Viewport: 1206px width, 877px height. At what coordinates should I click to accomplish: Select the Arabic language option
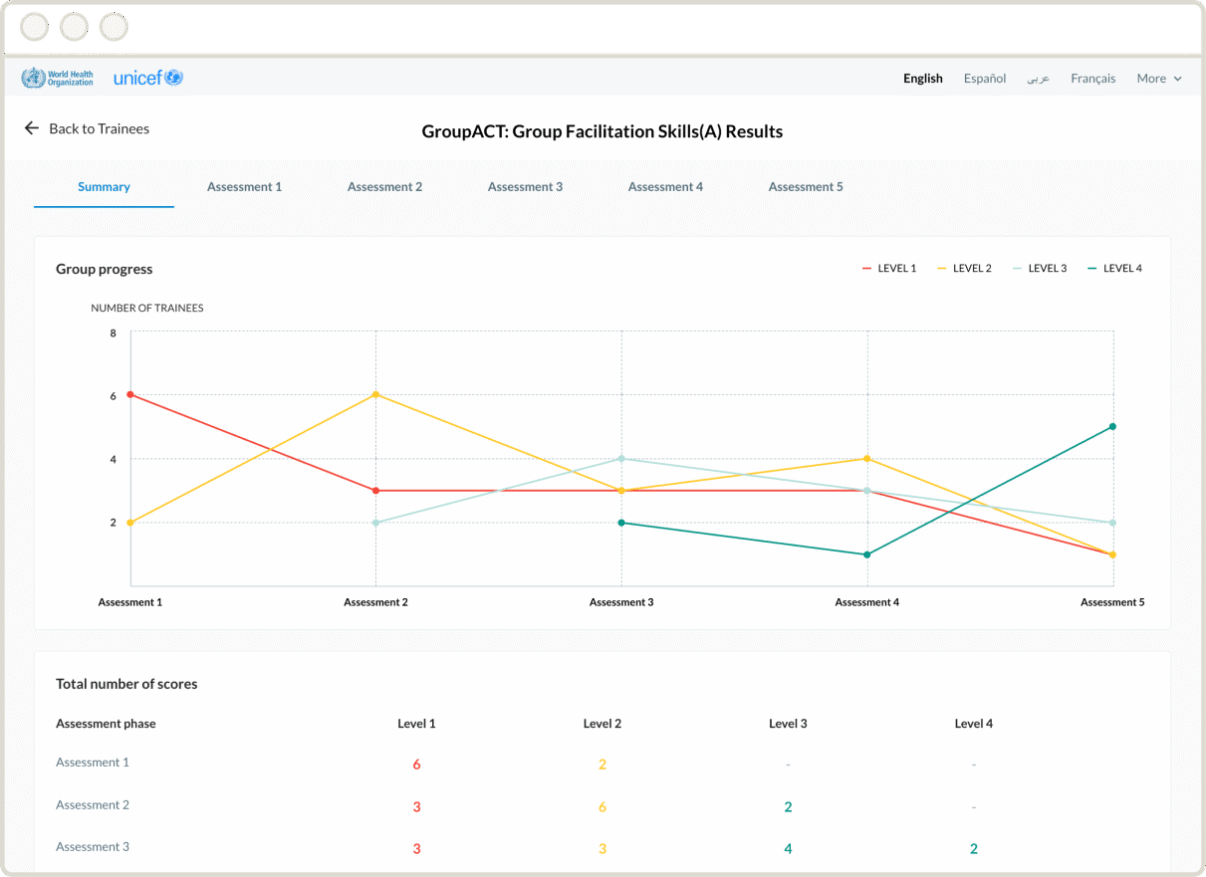coord(1038,78)
